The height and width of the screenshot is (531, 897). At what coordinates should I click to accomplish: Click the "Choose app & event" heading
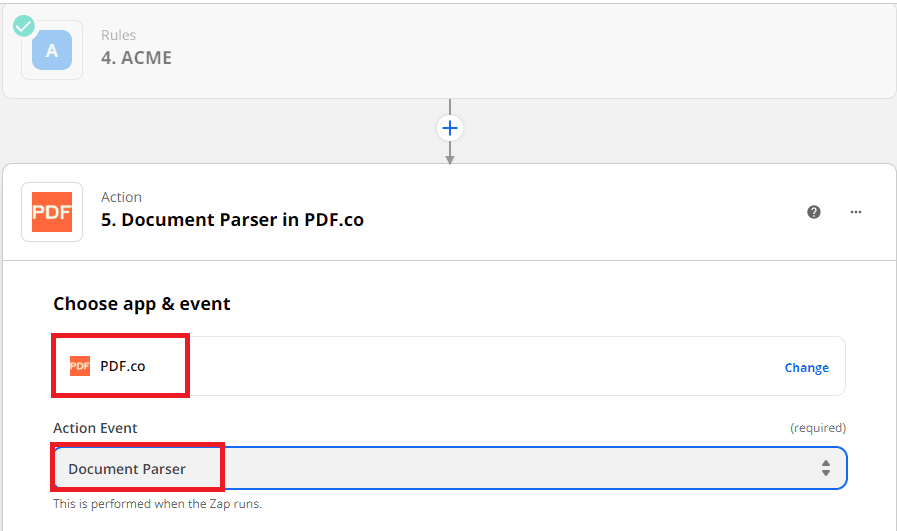(x=142, y=304)
